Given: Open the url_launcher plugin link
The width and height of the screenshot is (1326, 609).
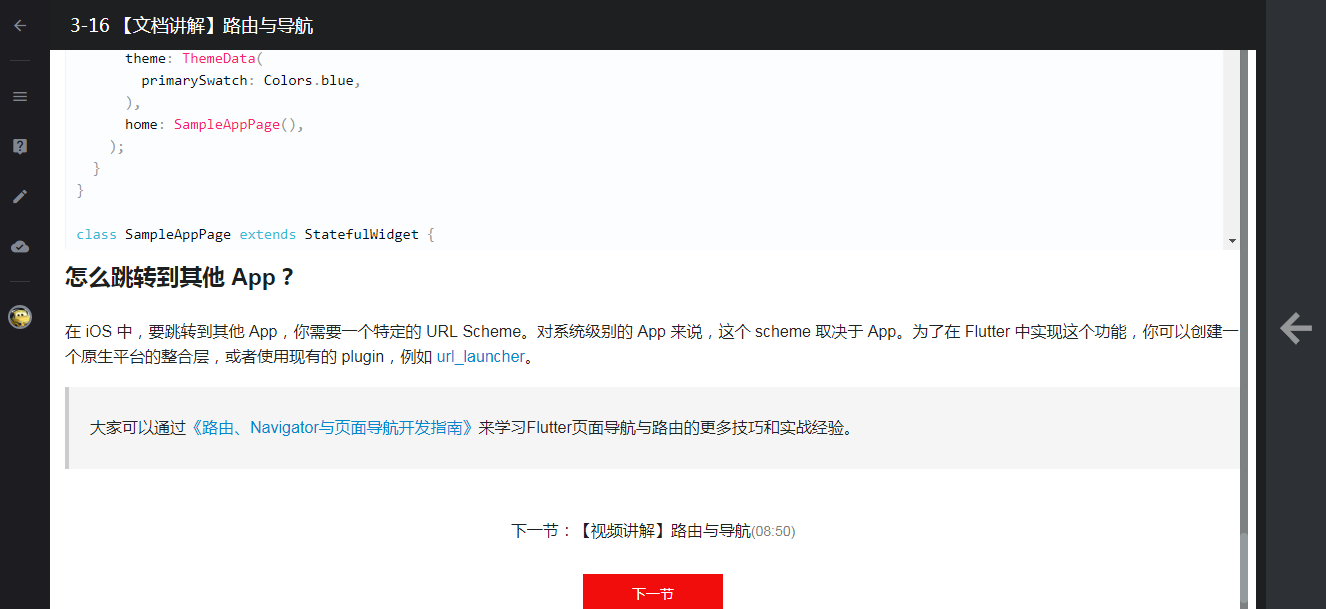Looking at the screenshot, I should (480, 356).
